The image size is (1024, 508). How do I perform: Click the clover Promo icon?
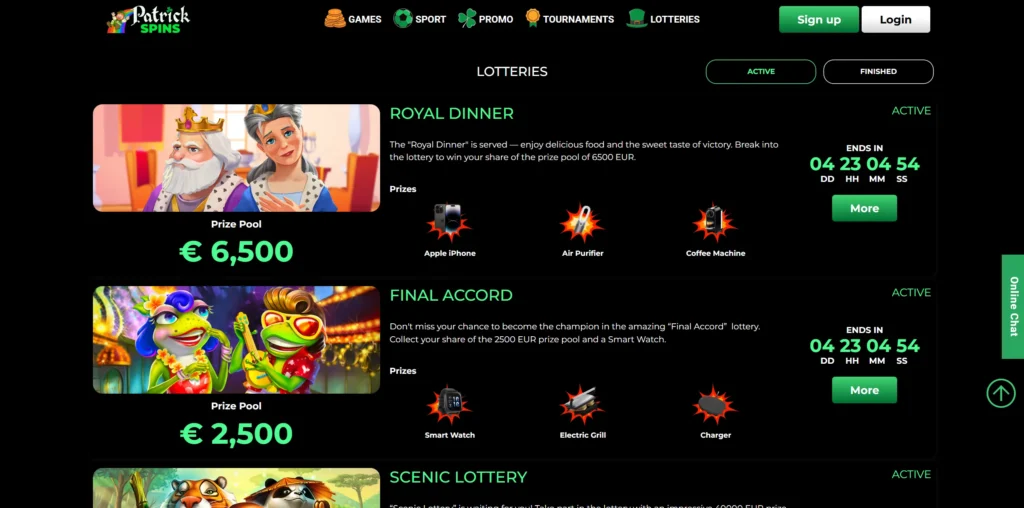click(x=467, y=19)
